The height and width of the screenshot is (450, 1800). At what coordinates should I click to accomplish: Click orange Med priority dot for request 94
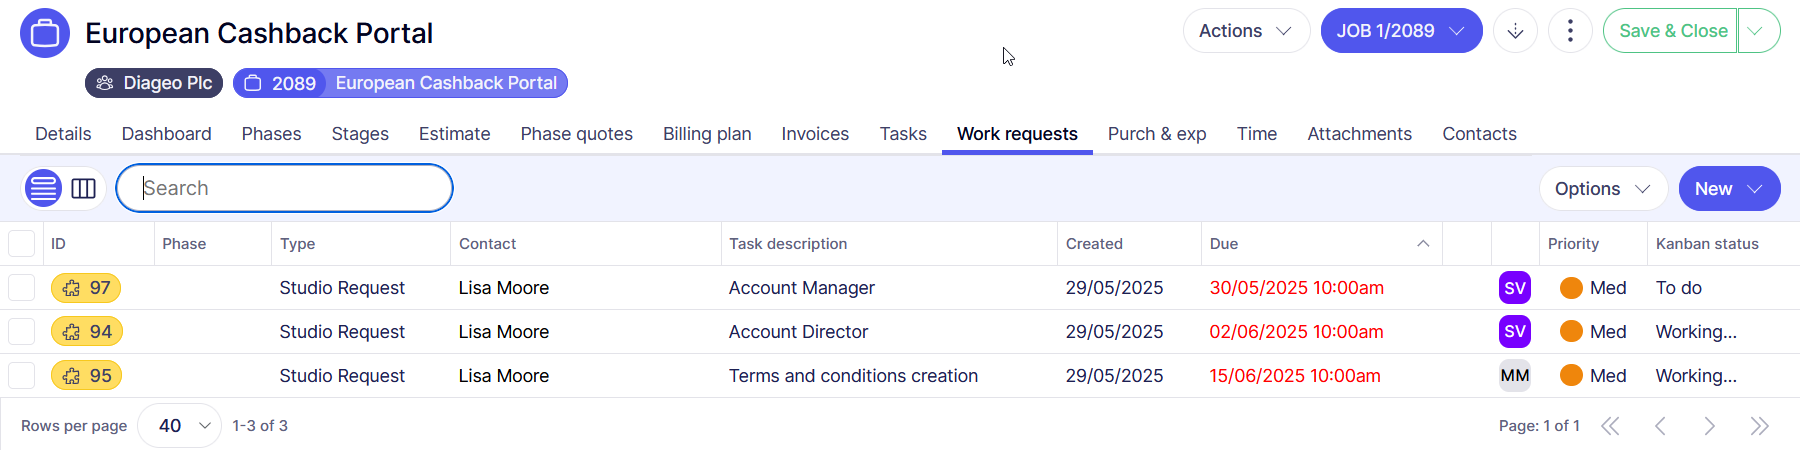(x=1571, y=332)
